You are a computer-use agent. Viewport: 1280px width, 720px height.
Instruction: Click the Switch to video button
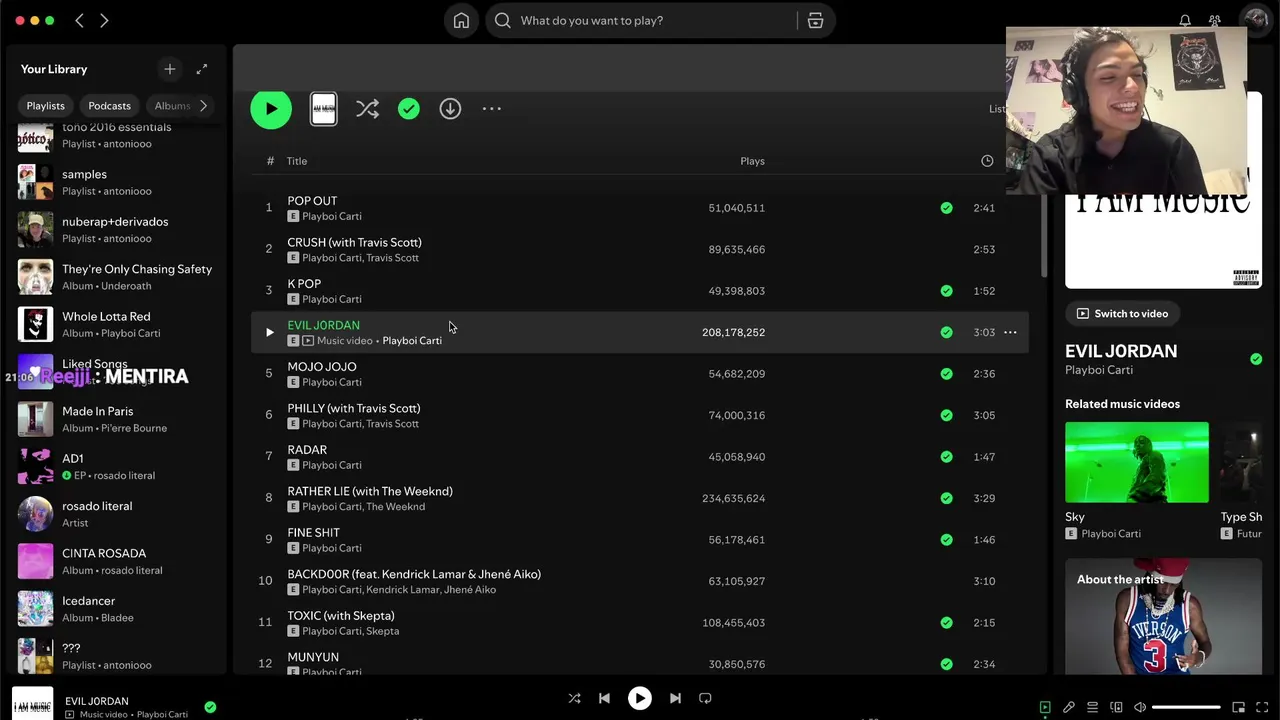1120,313
